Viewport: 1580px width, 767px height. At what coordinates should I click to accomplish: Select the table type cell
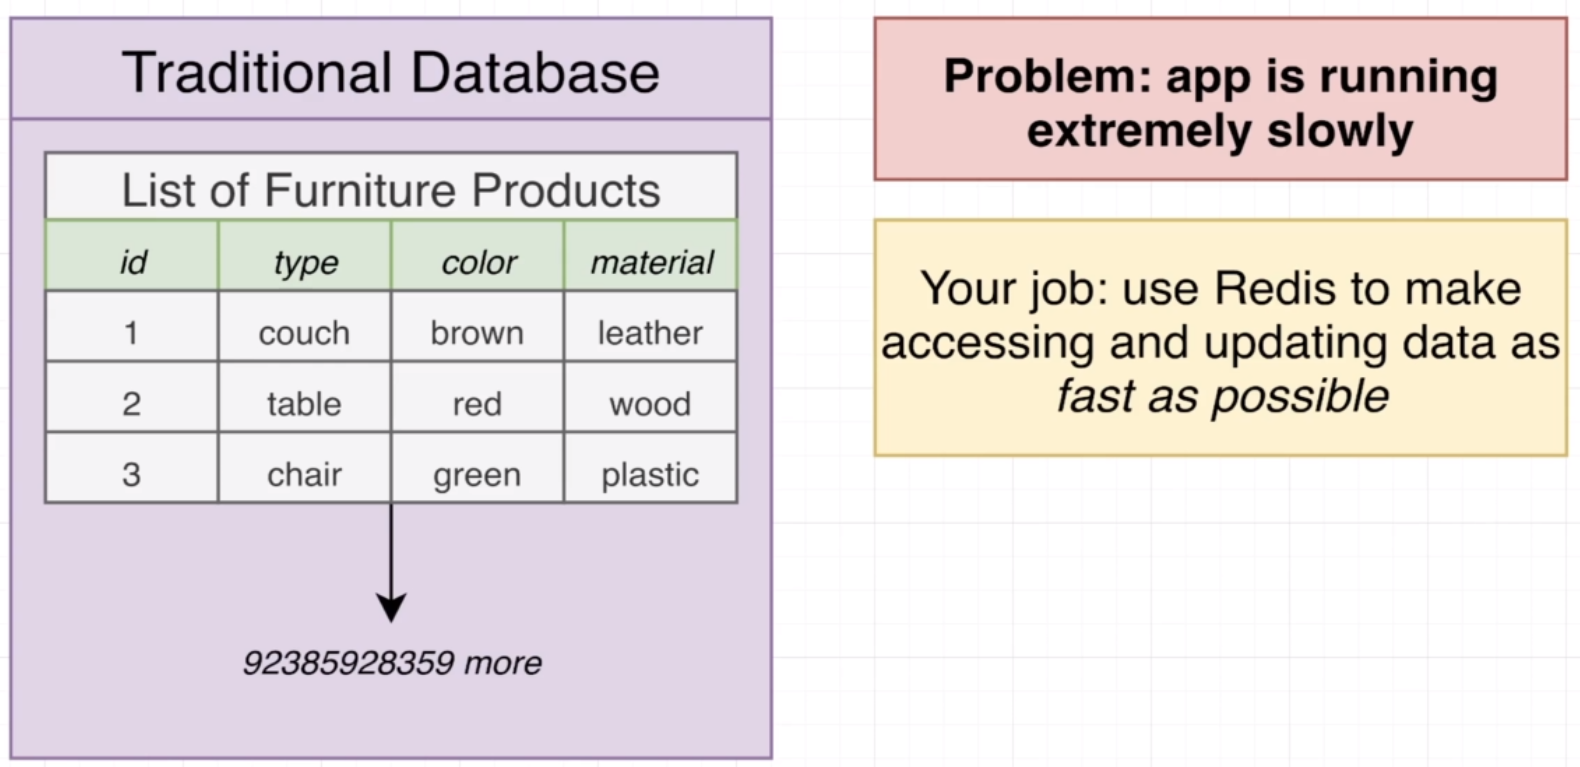coord(304,403)
